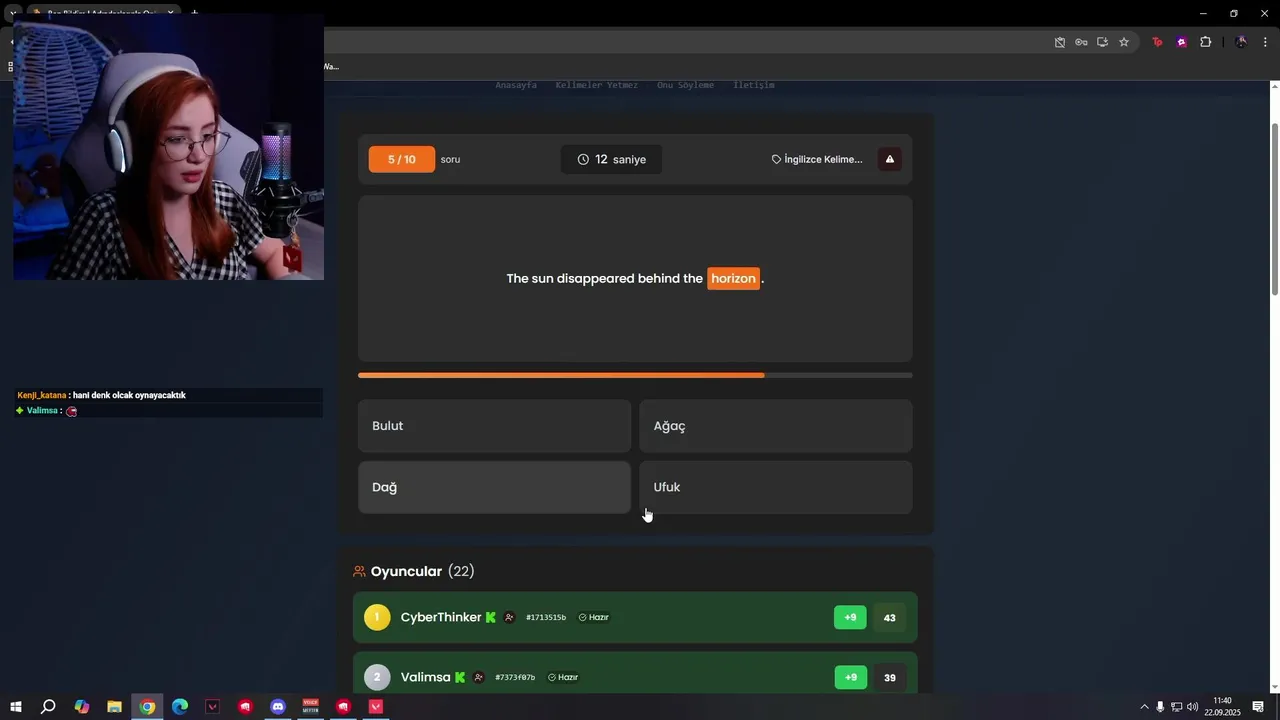
Task: Click the report warning triangle icon
Action: point(890,159)
